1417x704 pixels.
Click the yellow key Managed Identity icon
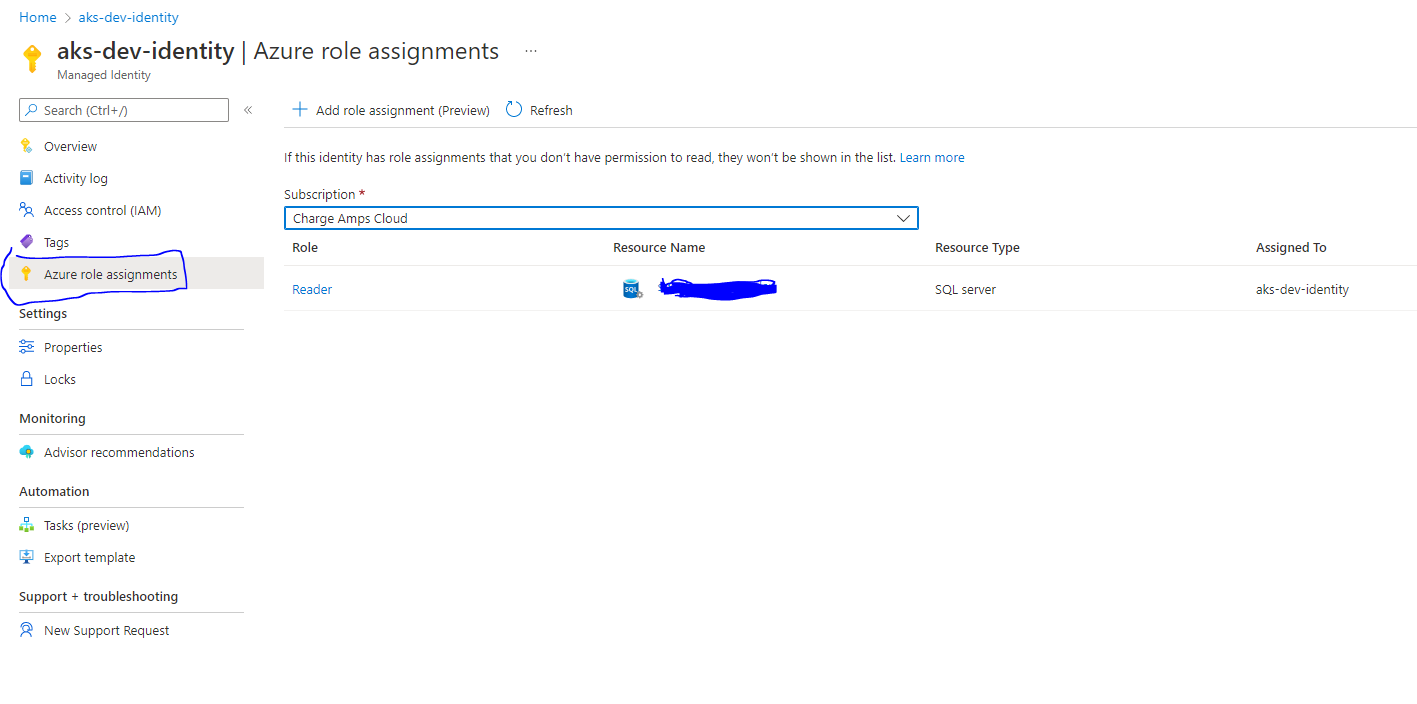click(32, 58)
